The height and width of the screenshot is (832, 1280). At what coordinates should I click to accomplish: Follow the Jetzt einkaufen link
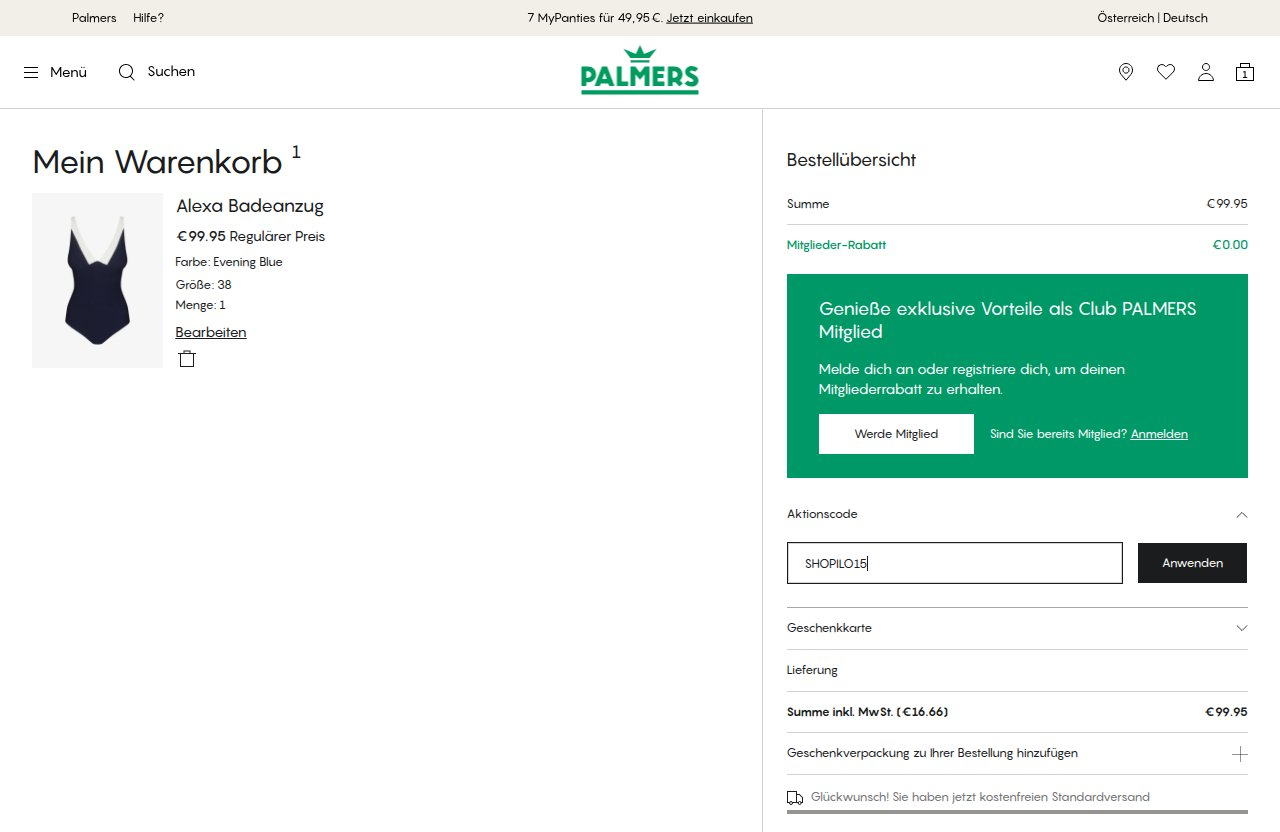click(x=709, y=18)
